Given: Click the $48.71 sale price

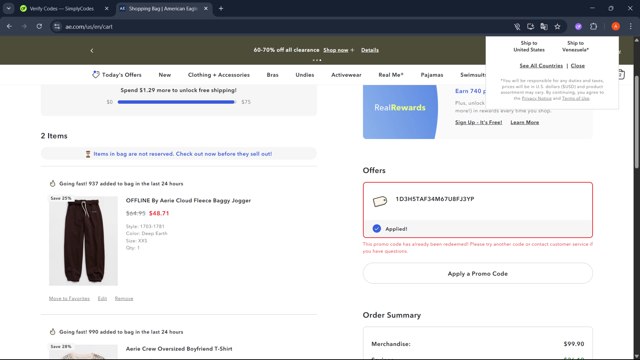Looking at the screenshot, I should (159, 213).
